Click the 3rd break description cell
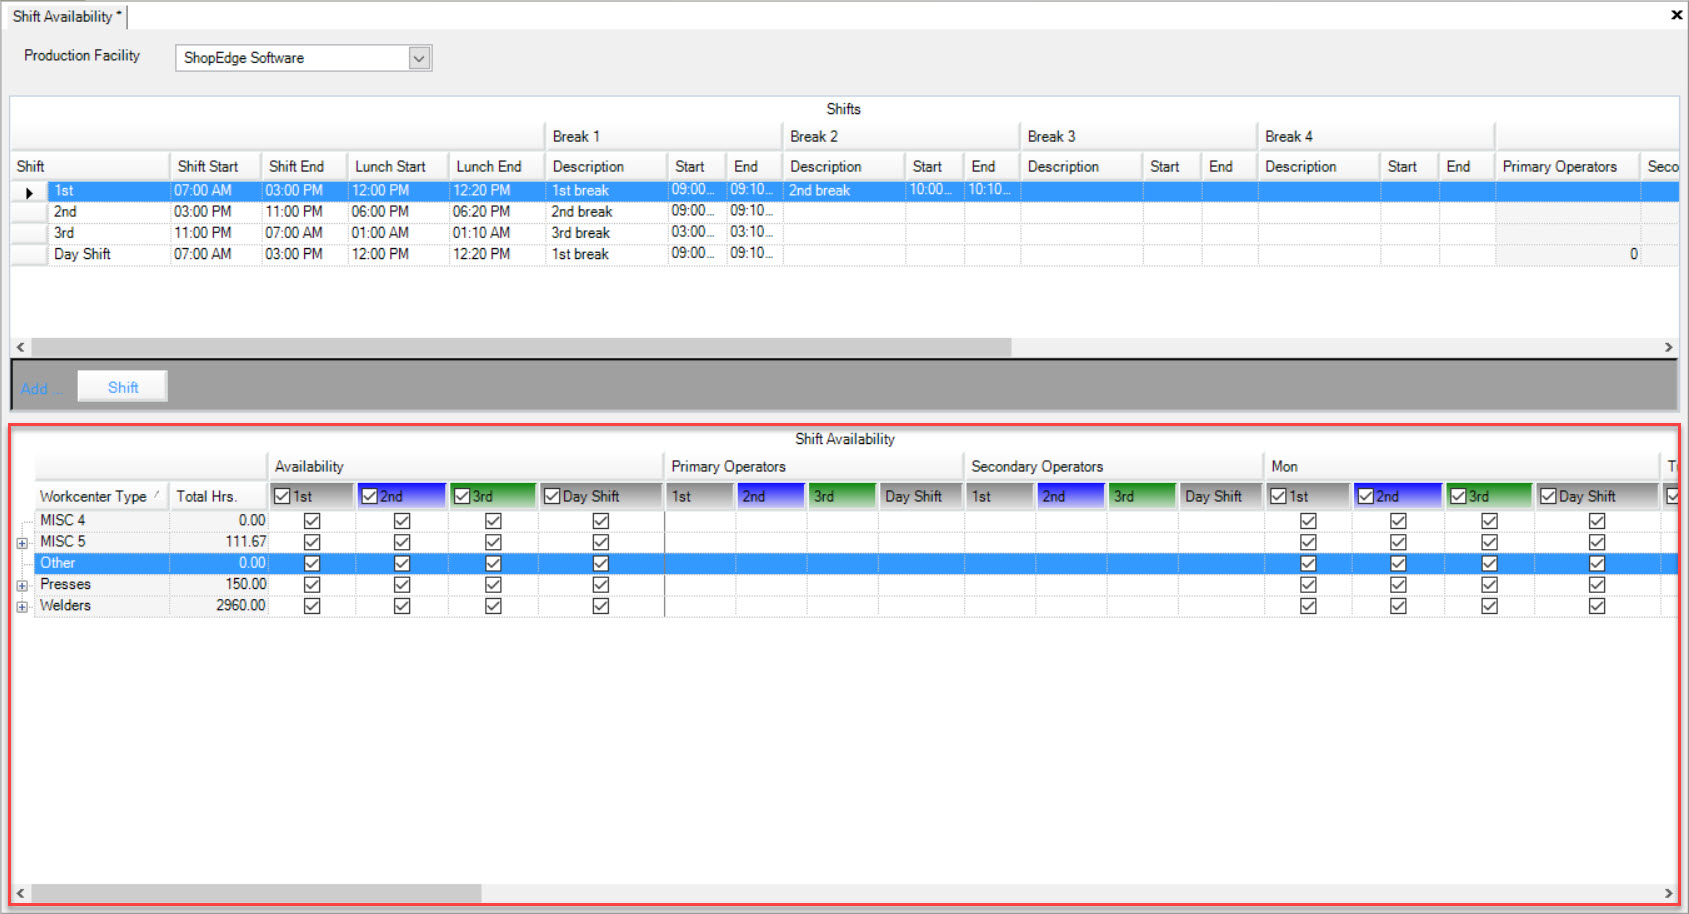 606,233
